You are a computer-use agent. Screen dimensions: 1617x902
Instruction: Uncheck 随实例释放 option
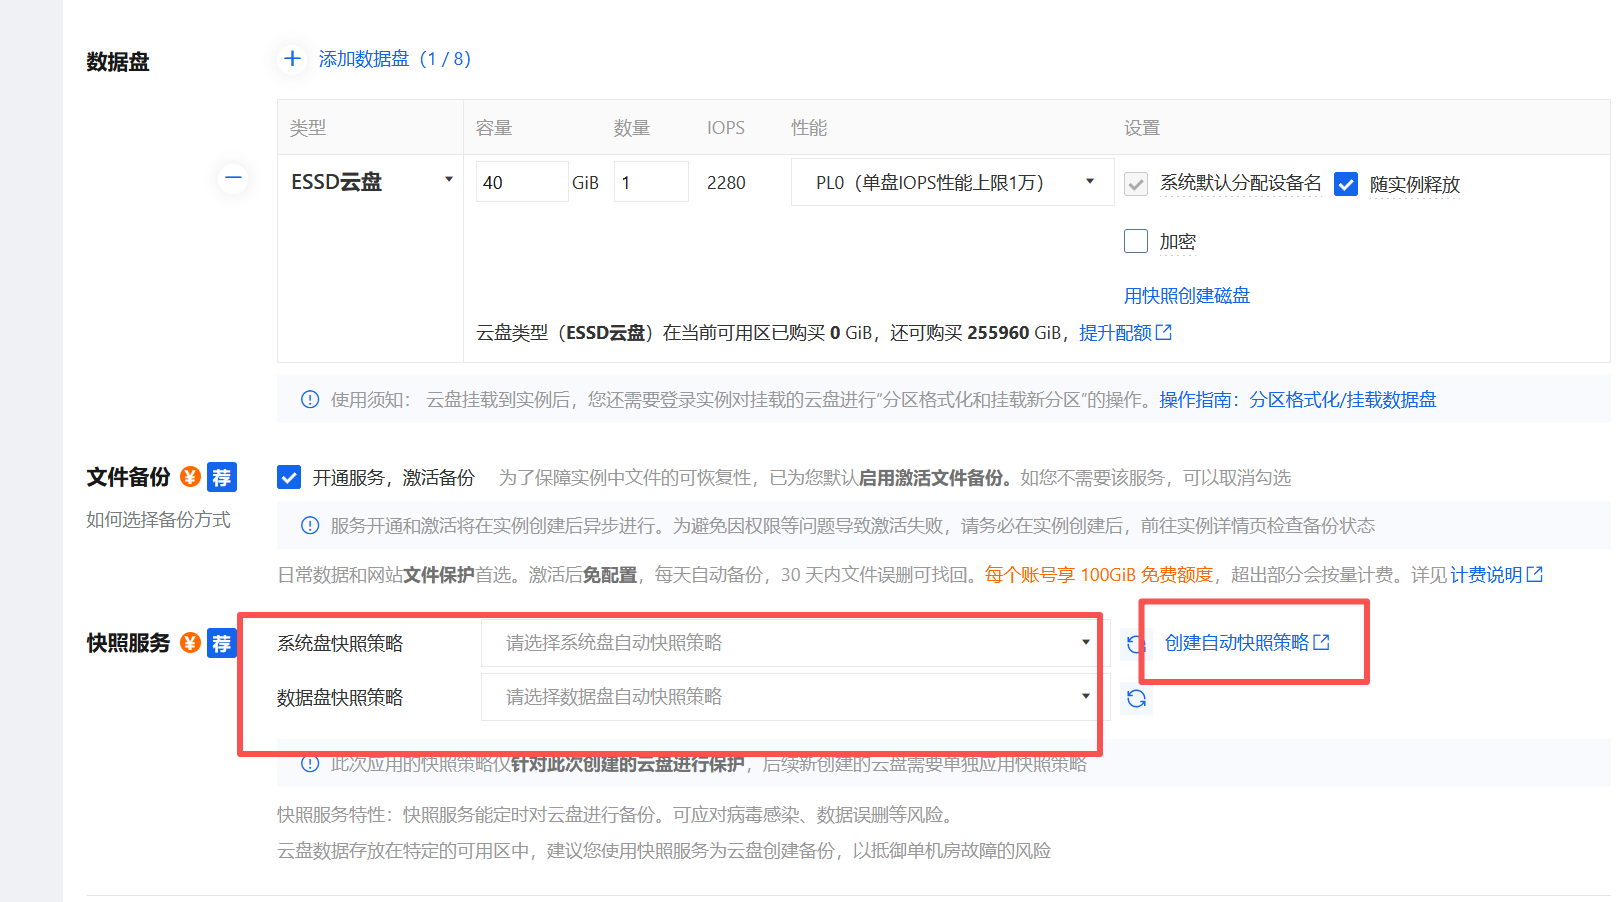[1346, 184]
